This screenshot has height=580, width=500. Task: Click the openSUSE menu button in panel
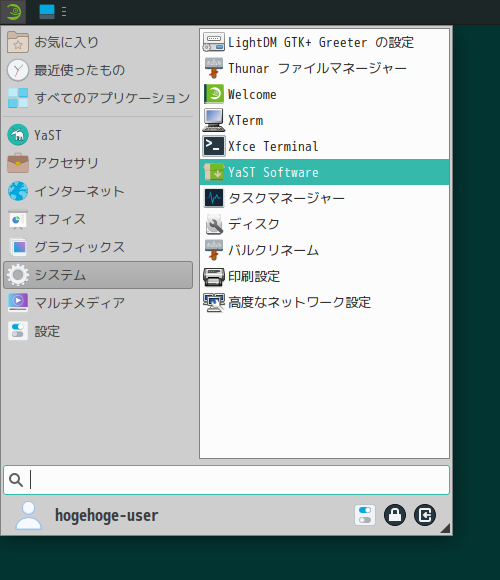click(13, 12)
